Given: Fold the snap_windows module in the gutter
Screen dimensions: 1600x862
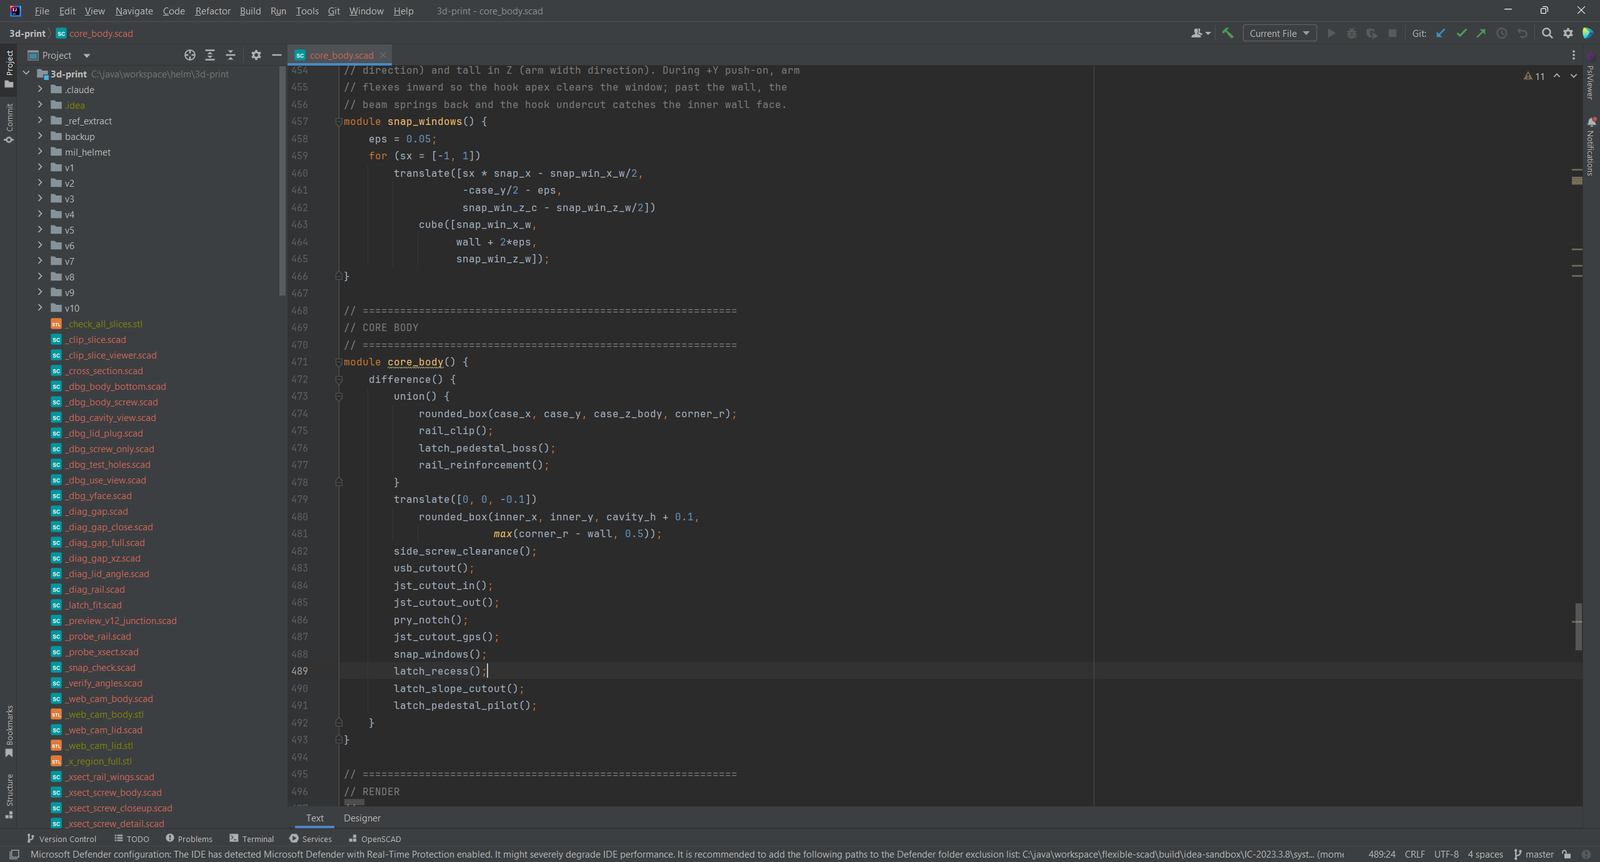Looking at the screenshot, I should [x=339, y=122].
